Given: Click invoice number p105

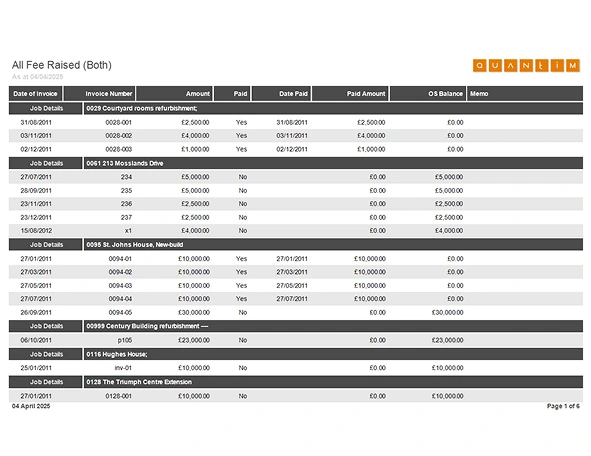Looking at the screenshot, I should tap(125, 340).
